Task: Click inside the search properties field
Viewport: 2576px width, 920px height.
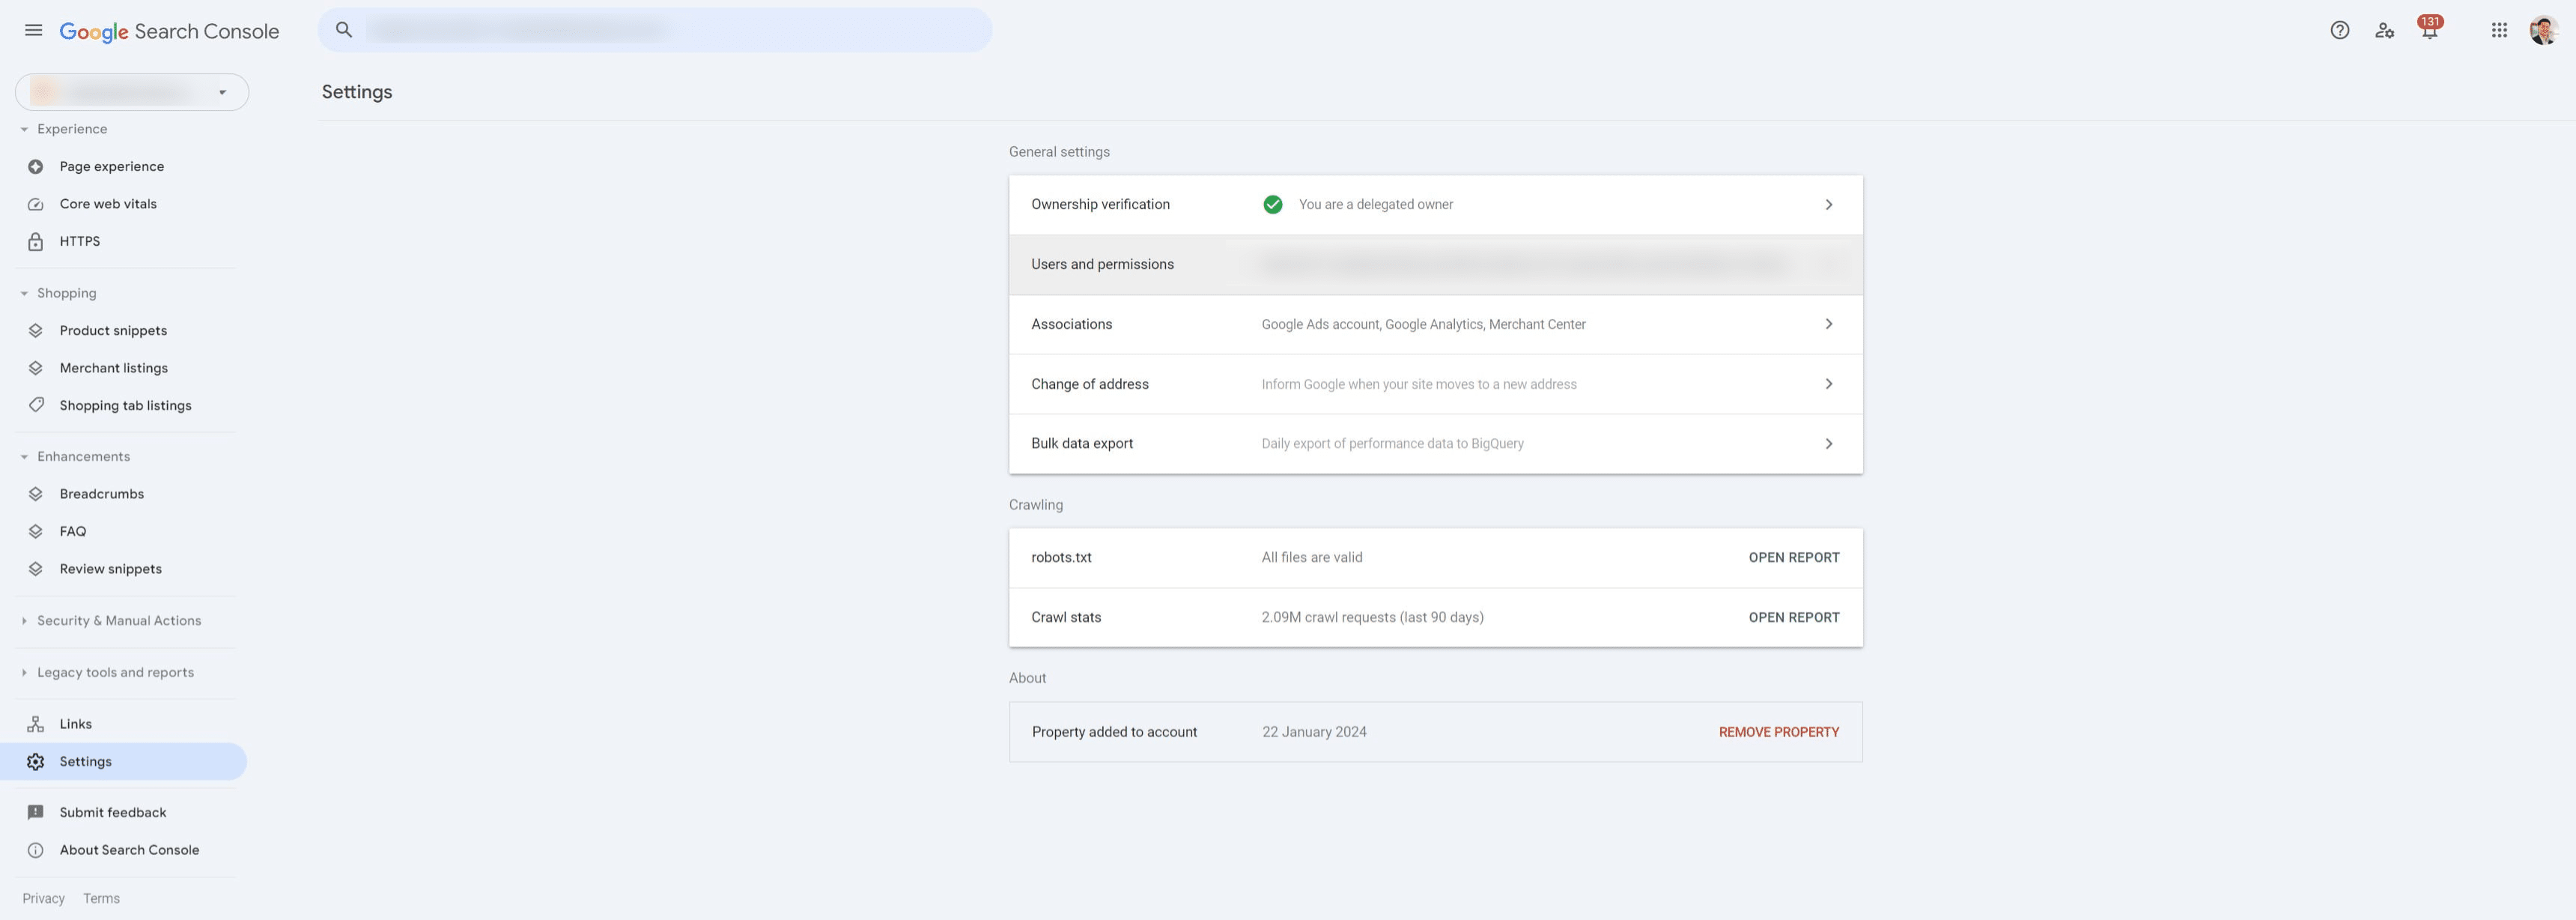Action: [655, 29]
